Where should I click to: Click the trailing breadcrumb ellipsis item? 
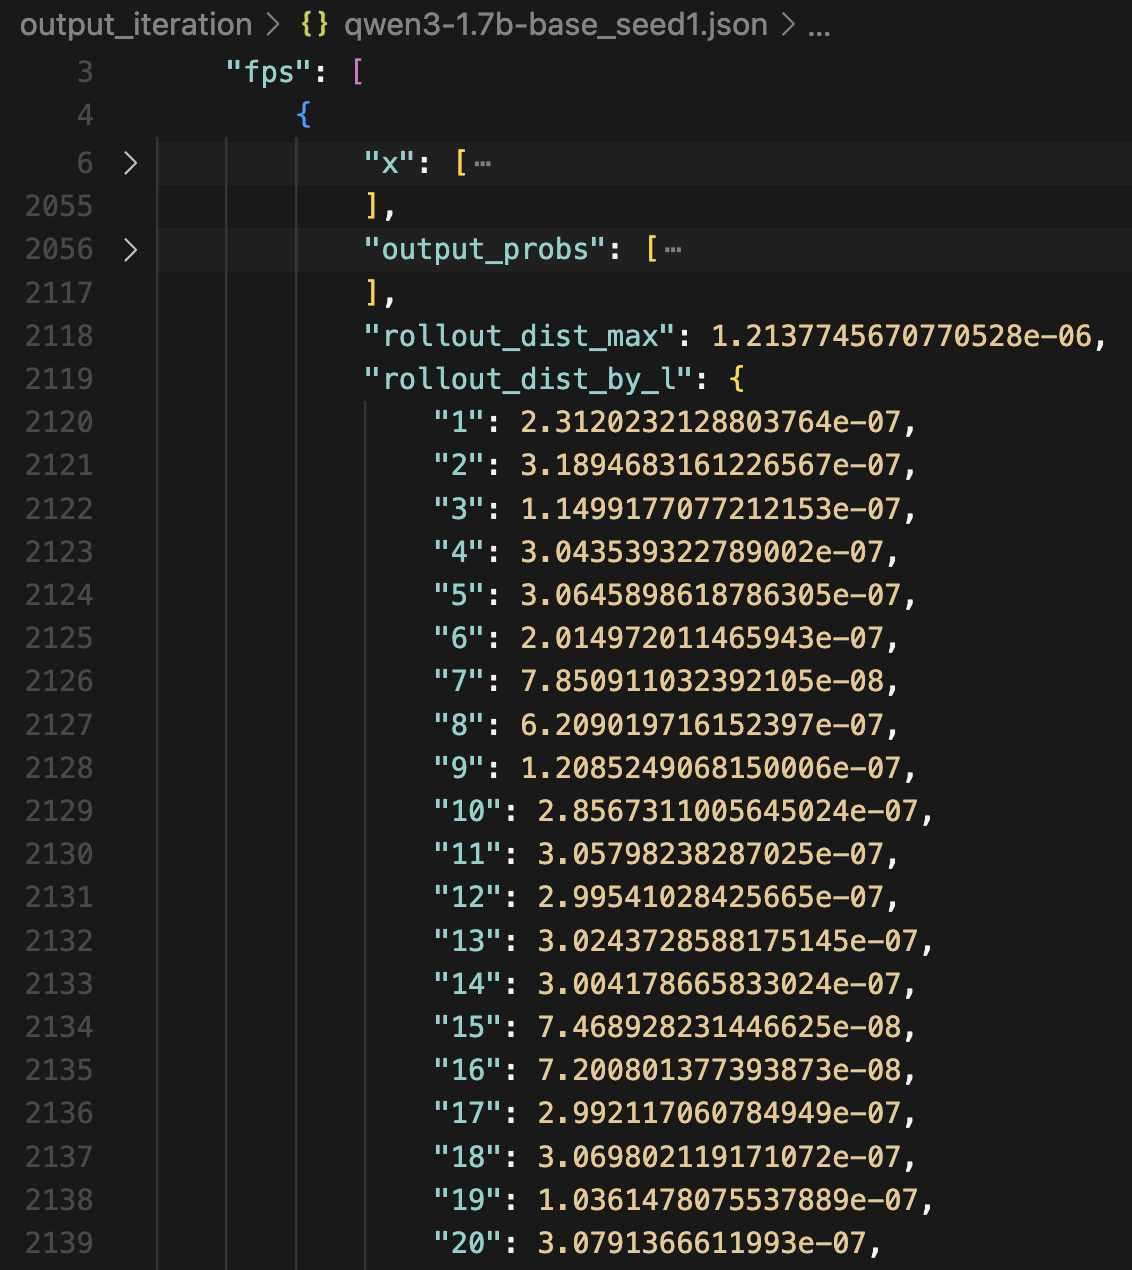(x=819, y=27)
